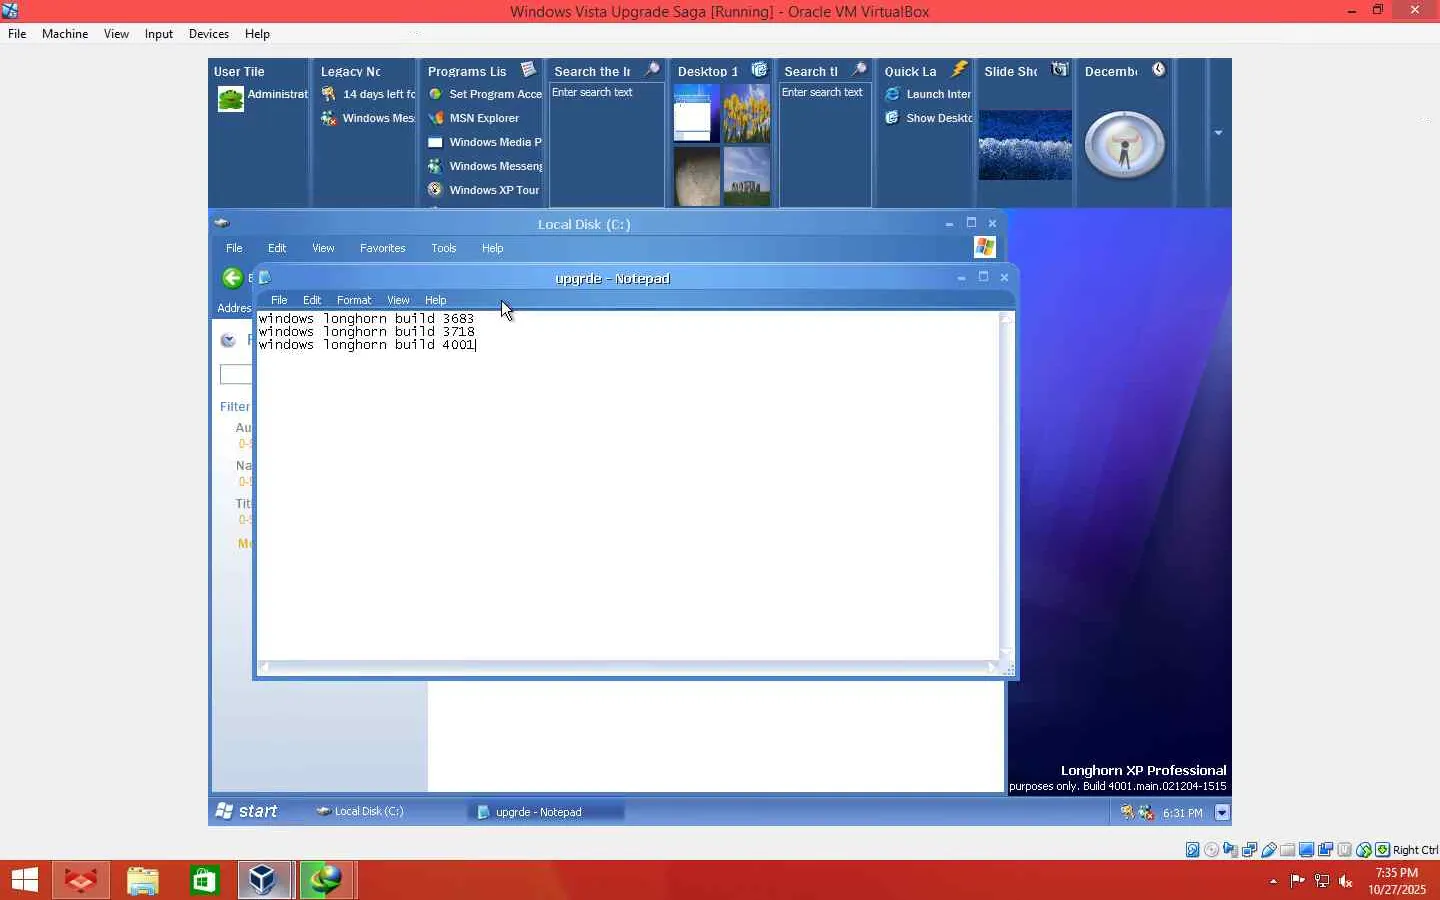Image resolution: width=1440 pixels, height=900 pixels.
Task: Open the Store app on host taskbar
Action: (204, 880)
